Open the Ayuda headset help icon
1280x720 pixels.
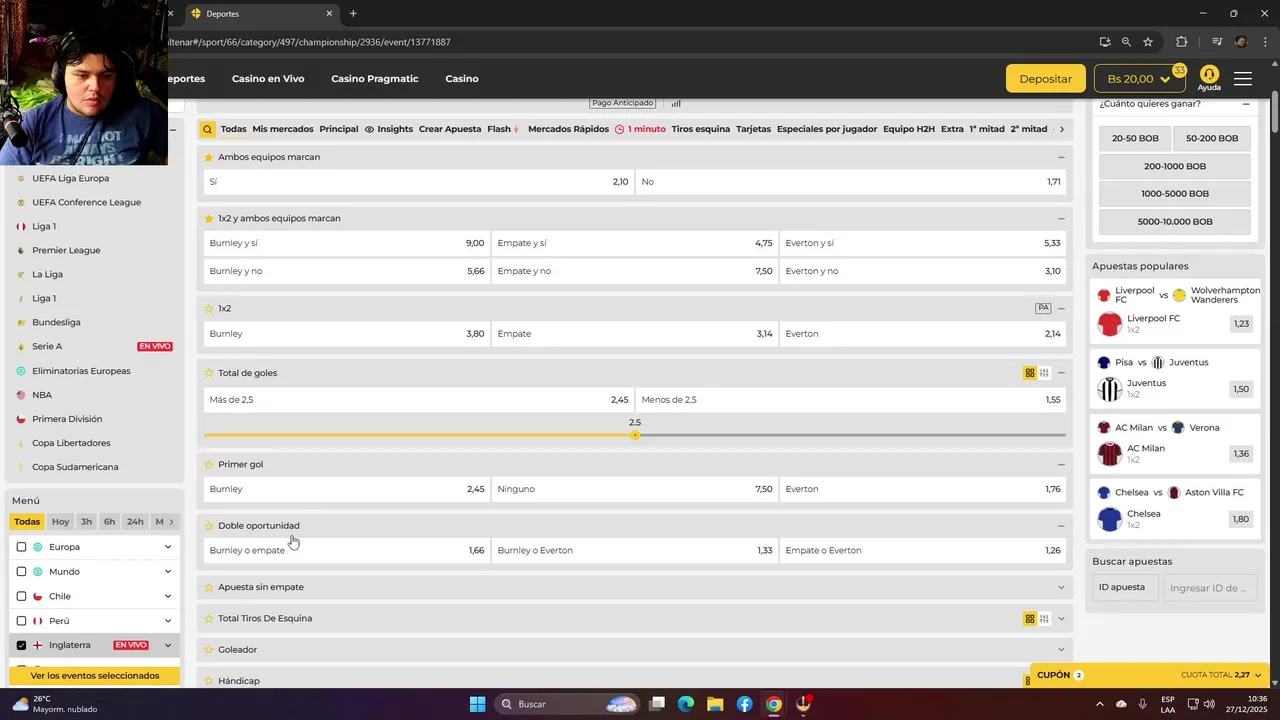pos(1209,78)
